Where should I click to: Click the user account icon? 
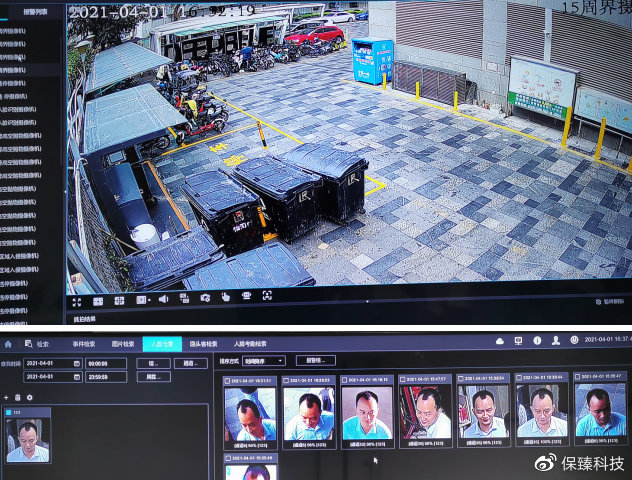click(x=556, y=341)
